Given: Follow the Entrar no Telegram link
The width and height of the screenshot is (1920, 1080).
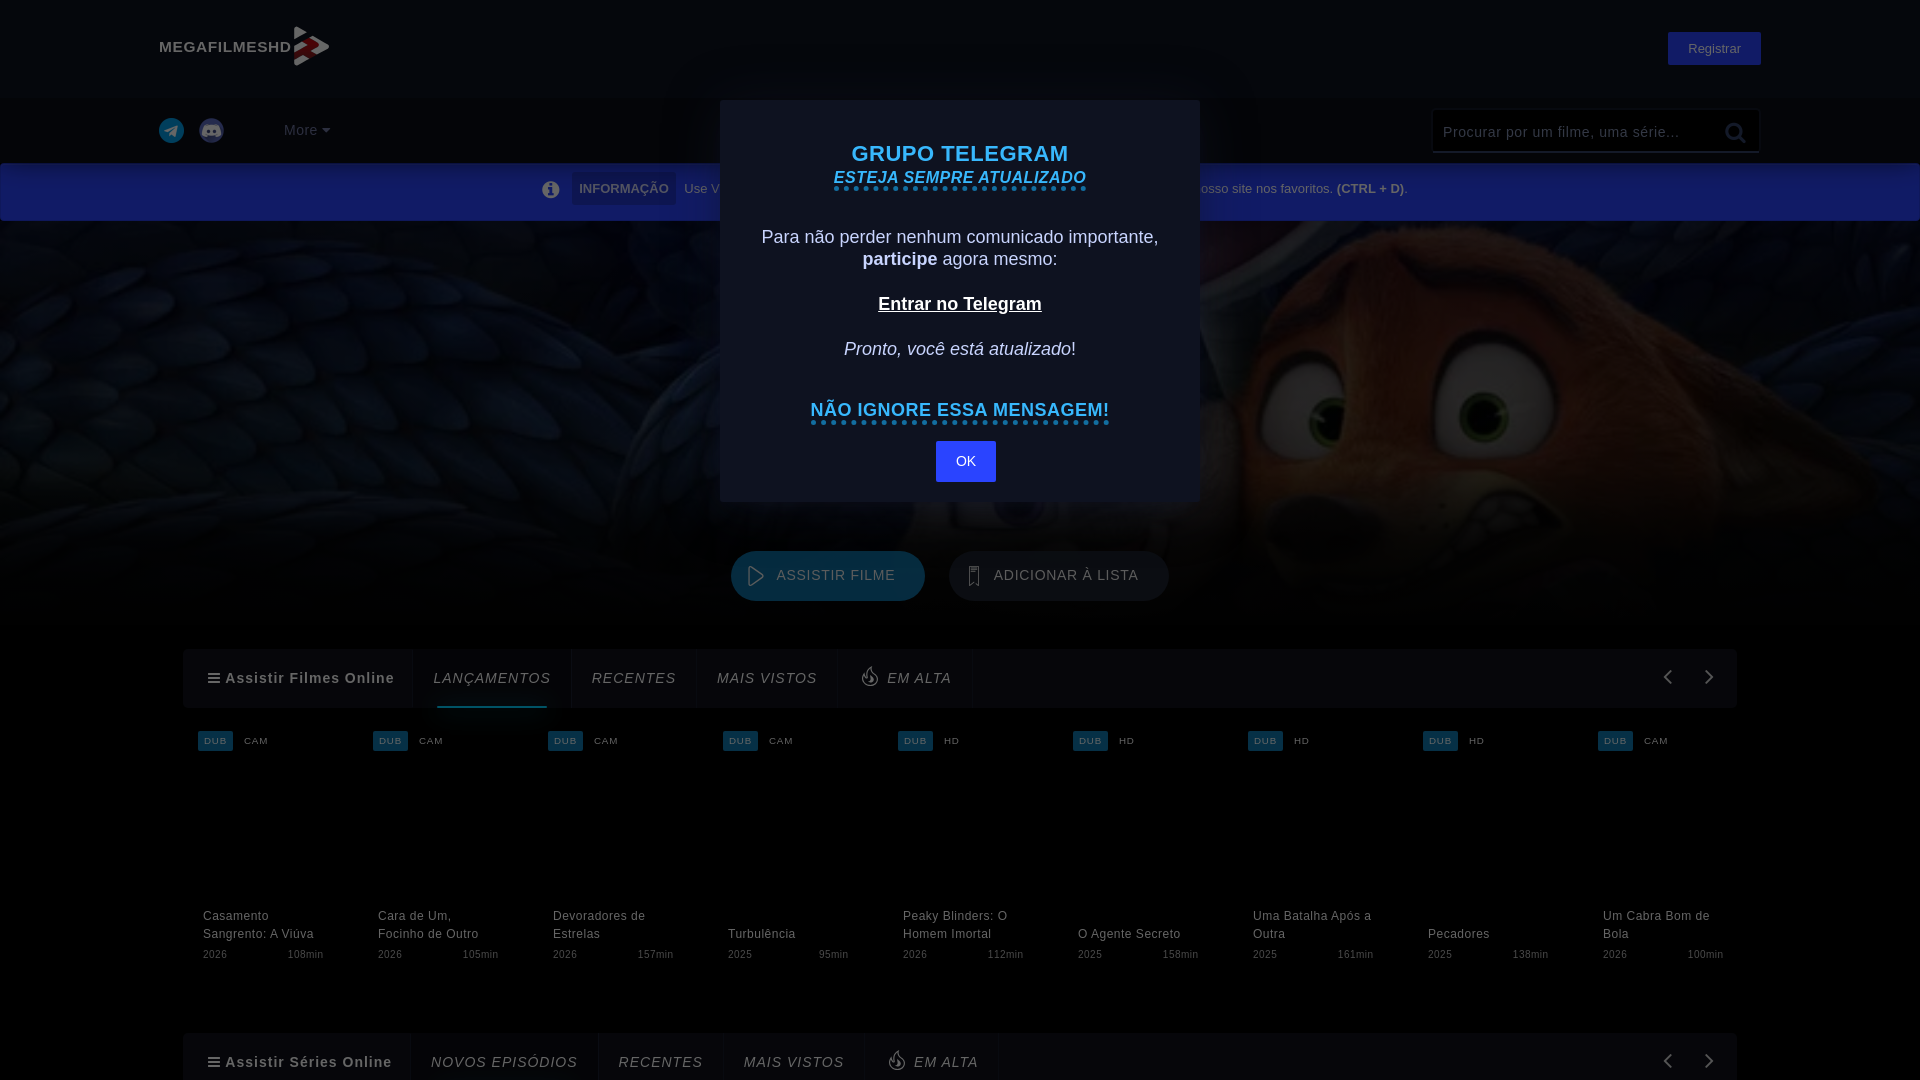Looking at the screenshot, I should 960,304.
